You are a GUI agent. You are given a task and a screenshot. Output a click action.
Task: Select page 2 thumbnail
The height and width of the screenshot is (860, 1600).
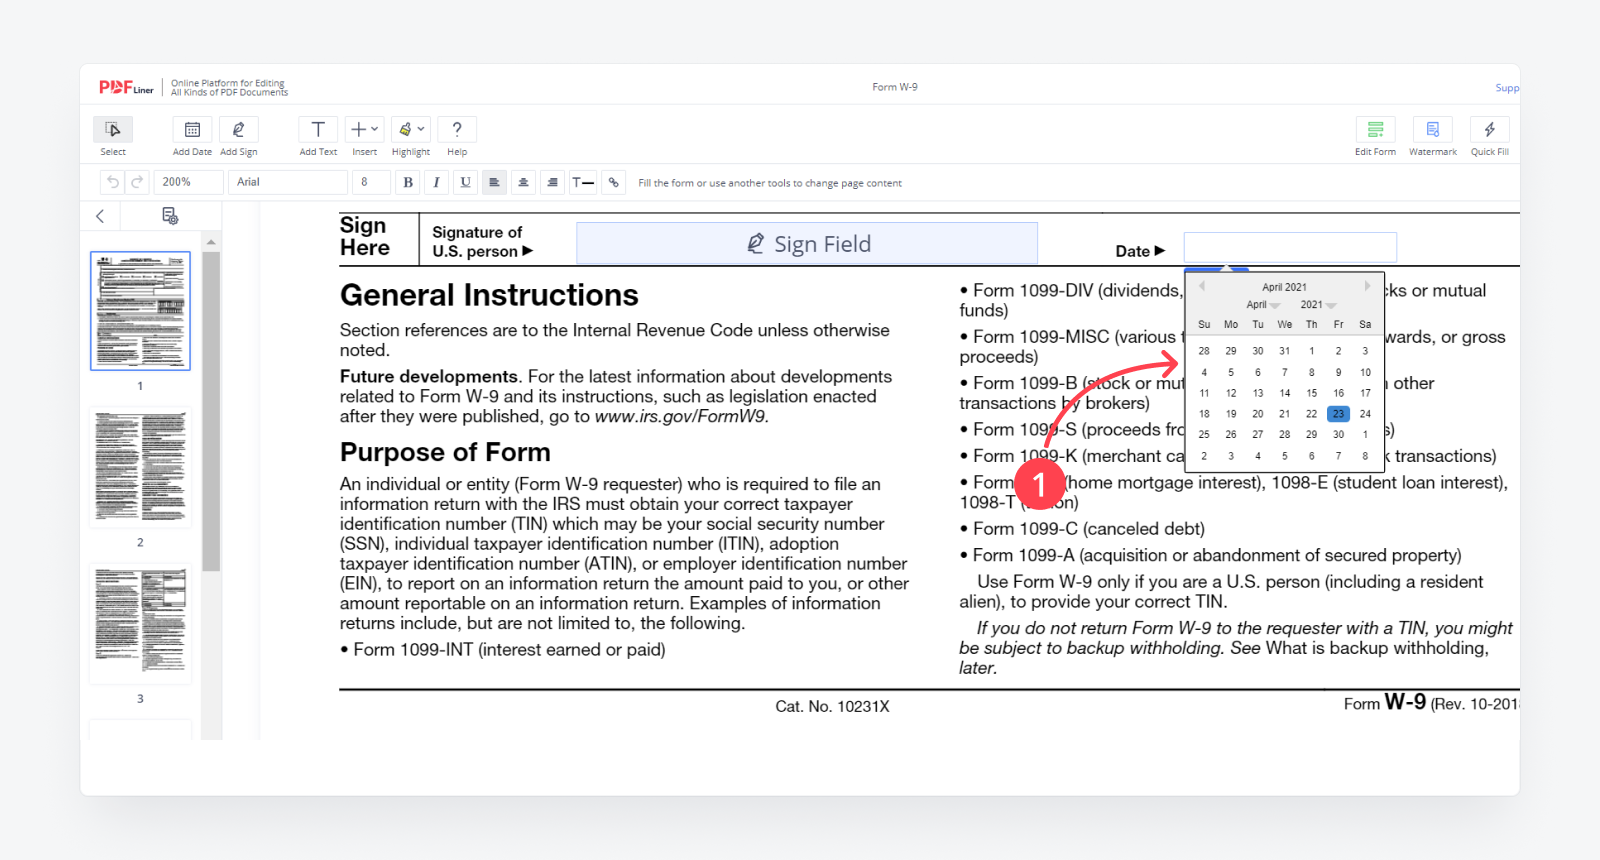click(x=140, y=467)
